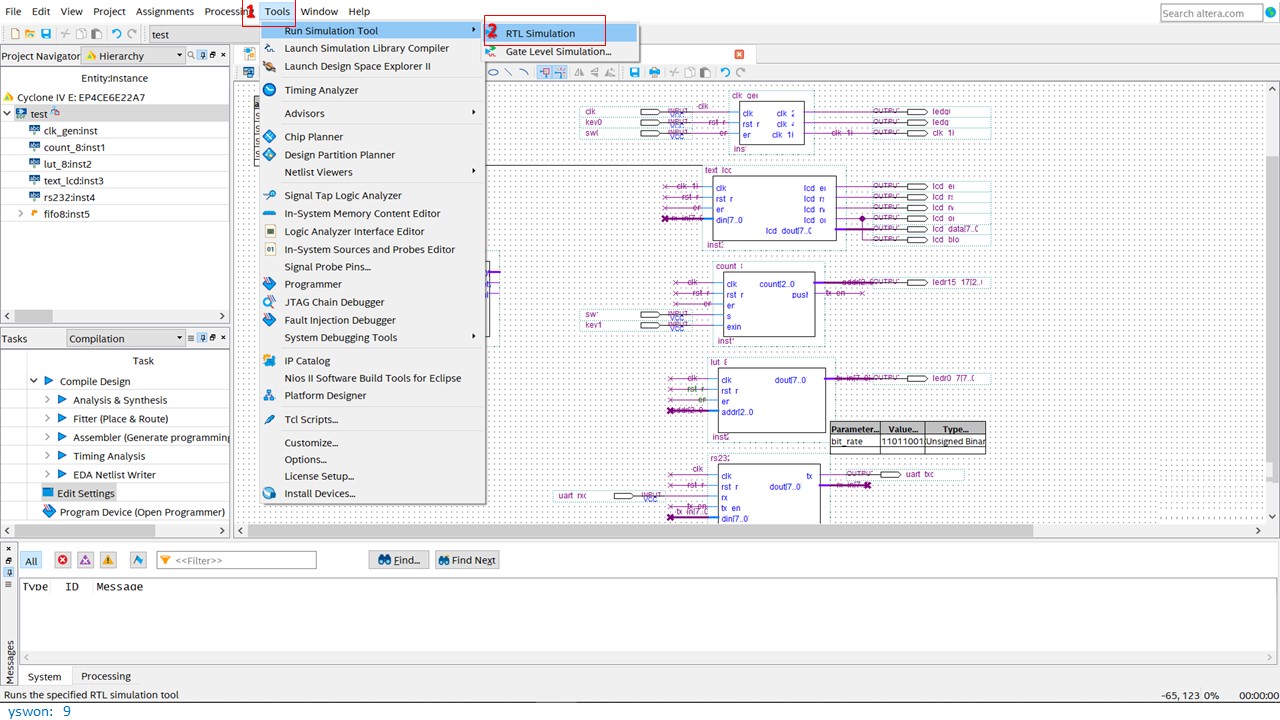
Task: Expand the Fitter (Place & Route) task
Action: pos(47,418)
